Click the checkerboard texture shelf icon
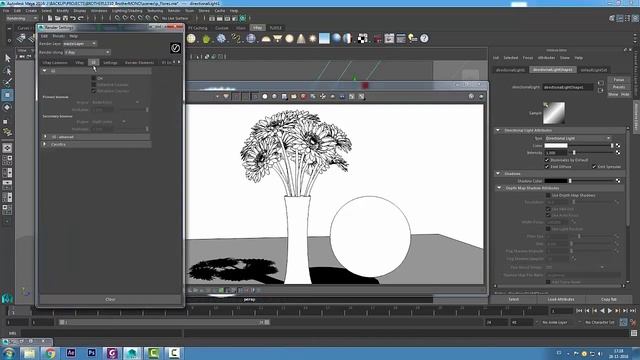Viewport: 640px width, 360px height. [x=362, y=39]
